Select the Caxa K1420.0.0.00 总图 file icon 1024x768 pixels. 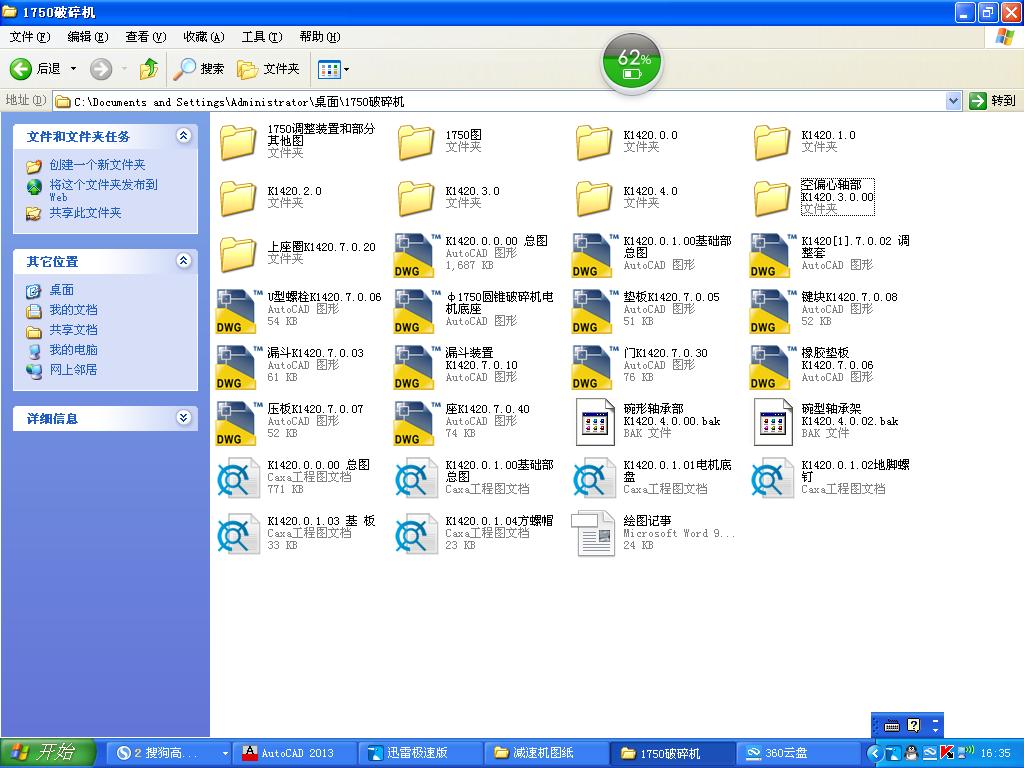point(238,479)
